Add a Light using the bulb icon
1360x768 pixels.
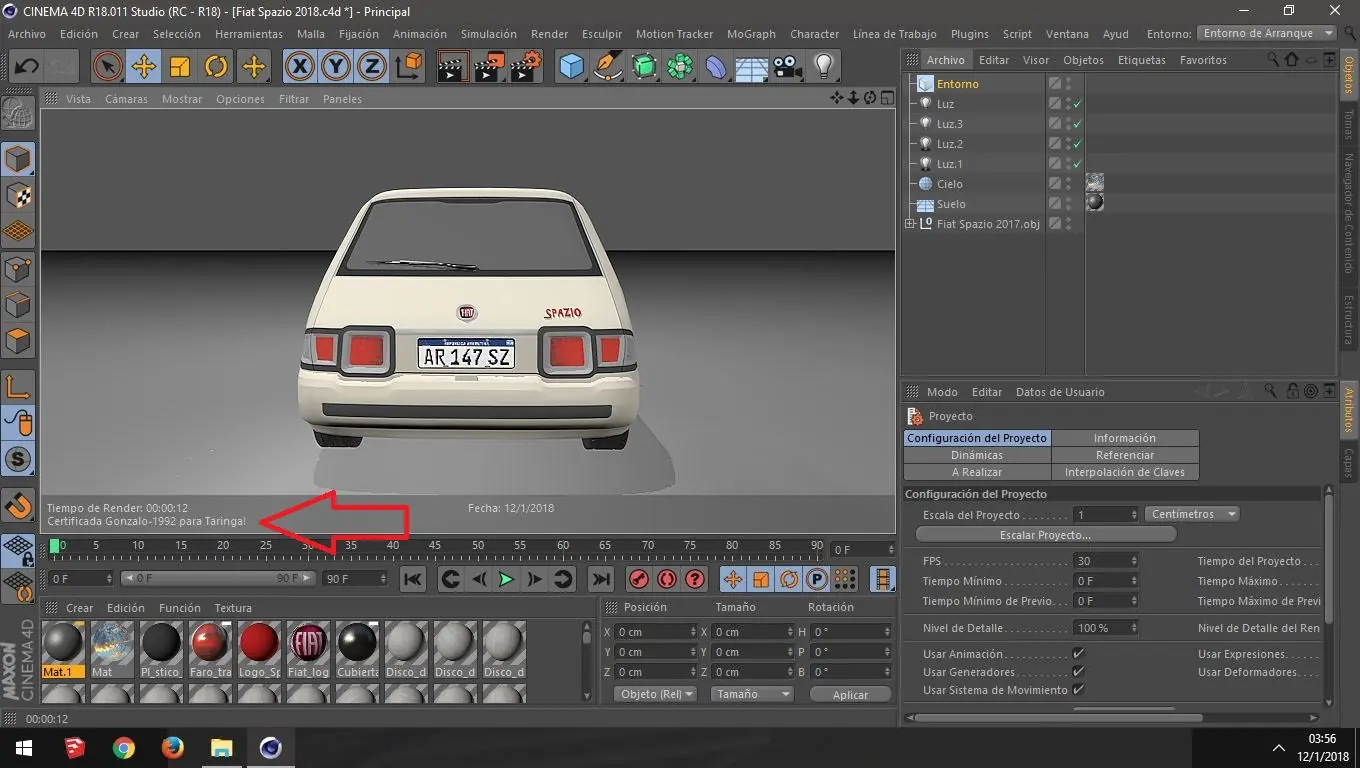[824, 67]
